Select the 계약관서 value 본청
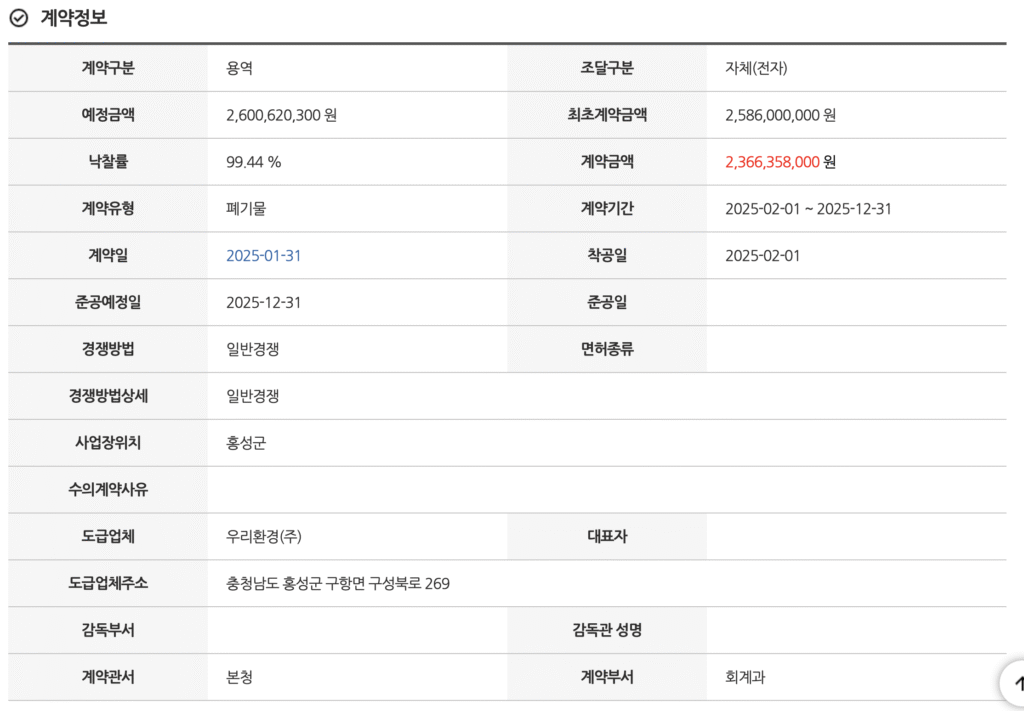Viewport: 1024px width, 711px height. (239, 677)
